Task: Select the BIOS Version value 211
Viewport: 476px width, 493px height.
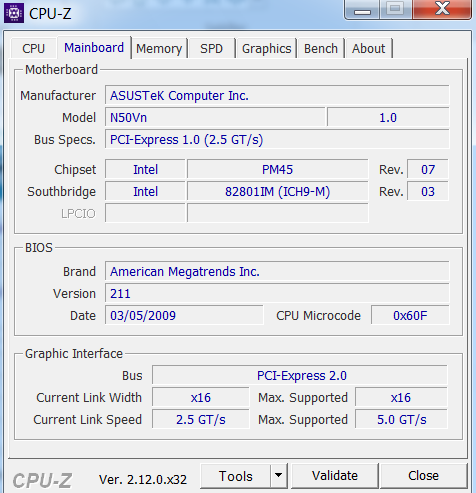Action: [x=277, y=293]
